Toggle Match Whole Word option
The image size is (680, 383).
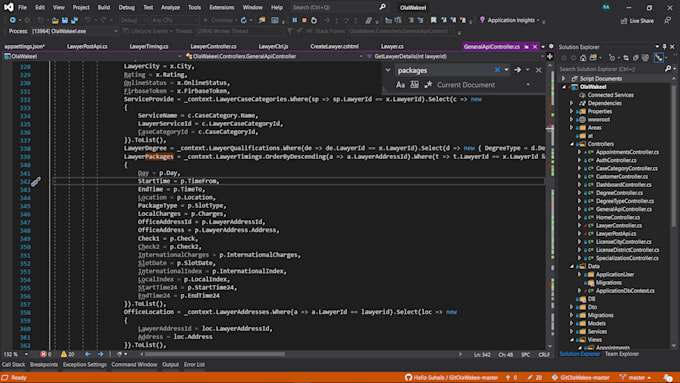pyautogui.click(x=414, y=85)
